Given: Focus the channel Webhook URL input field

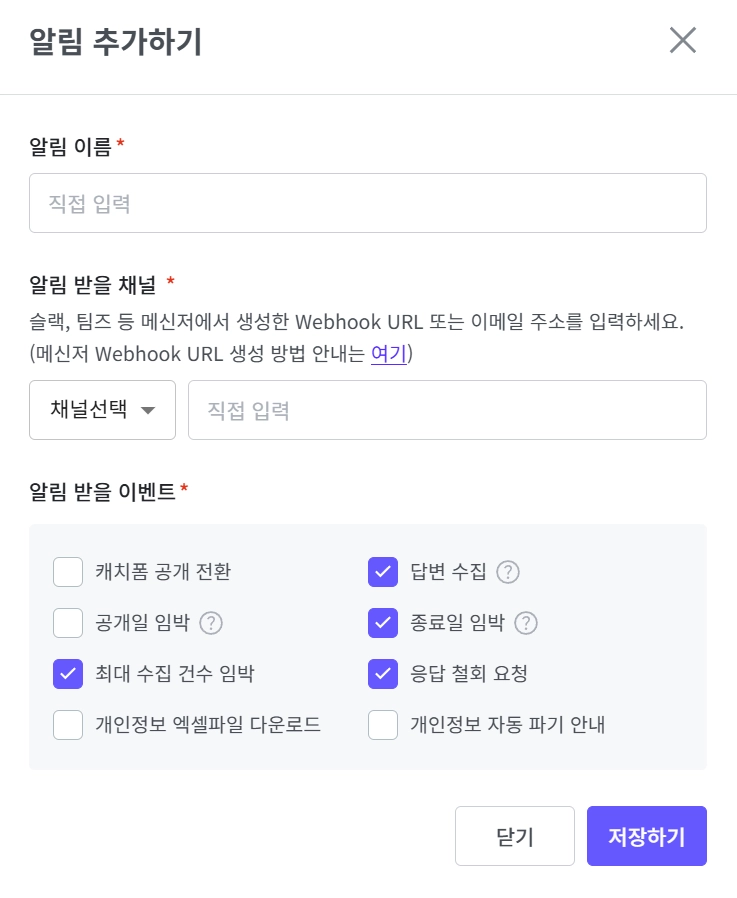Looking at the screenshot, I should pos(447,410).
